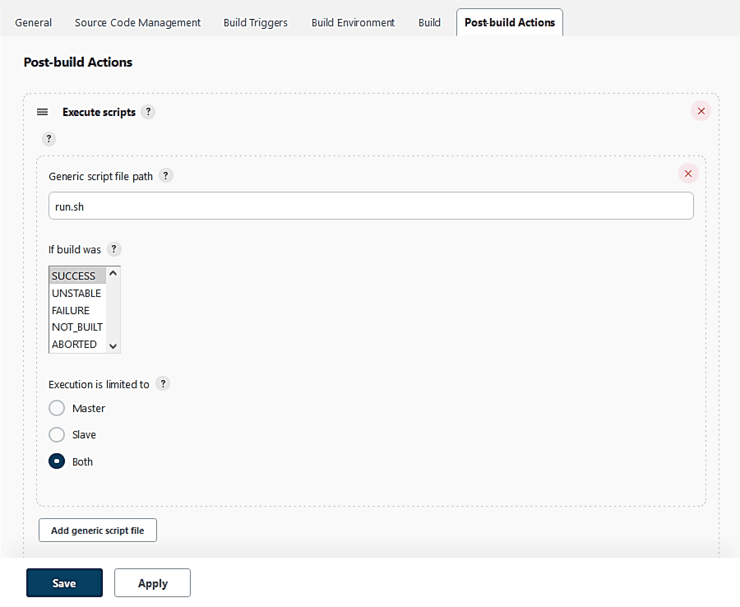Open the Source Code Management tab
Screen dimensions: 740x607
coord(137,22)
